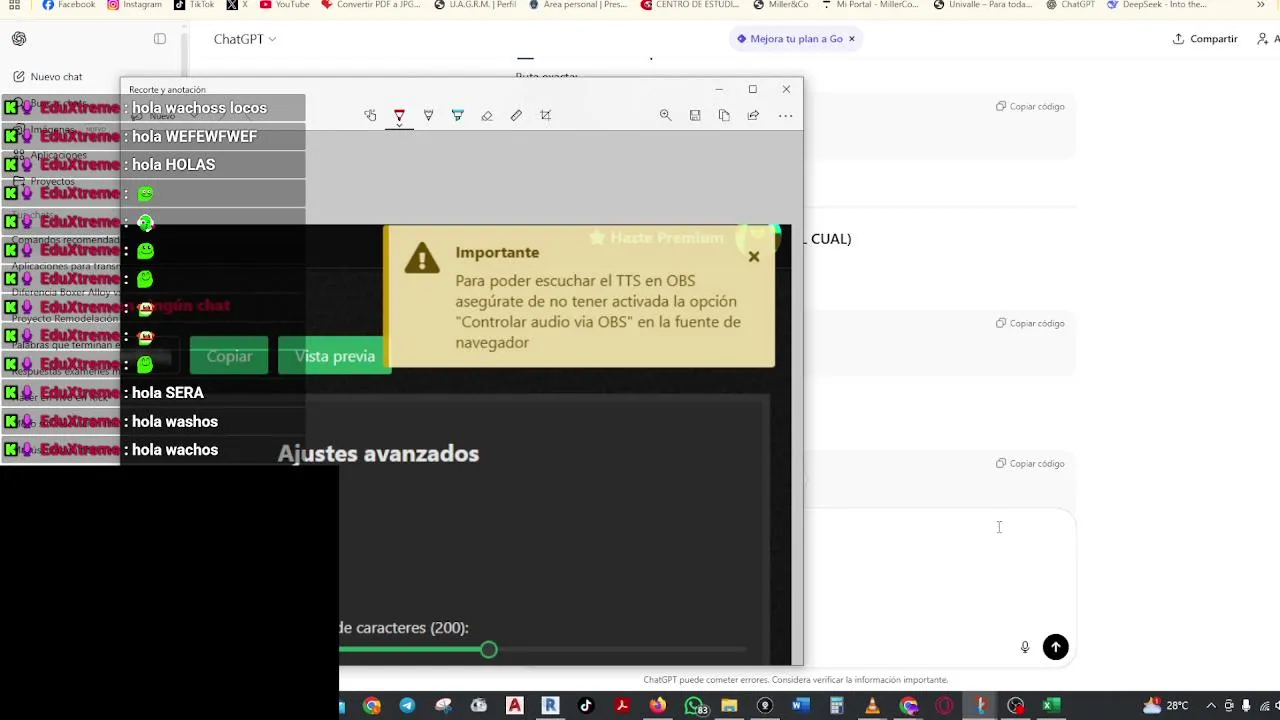Click Compartir in ChatGPT header
The height and width of the screenshot is (720, 1280).
tap(1205, 39)
